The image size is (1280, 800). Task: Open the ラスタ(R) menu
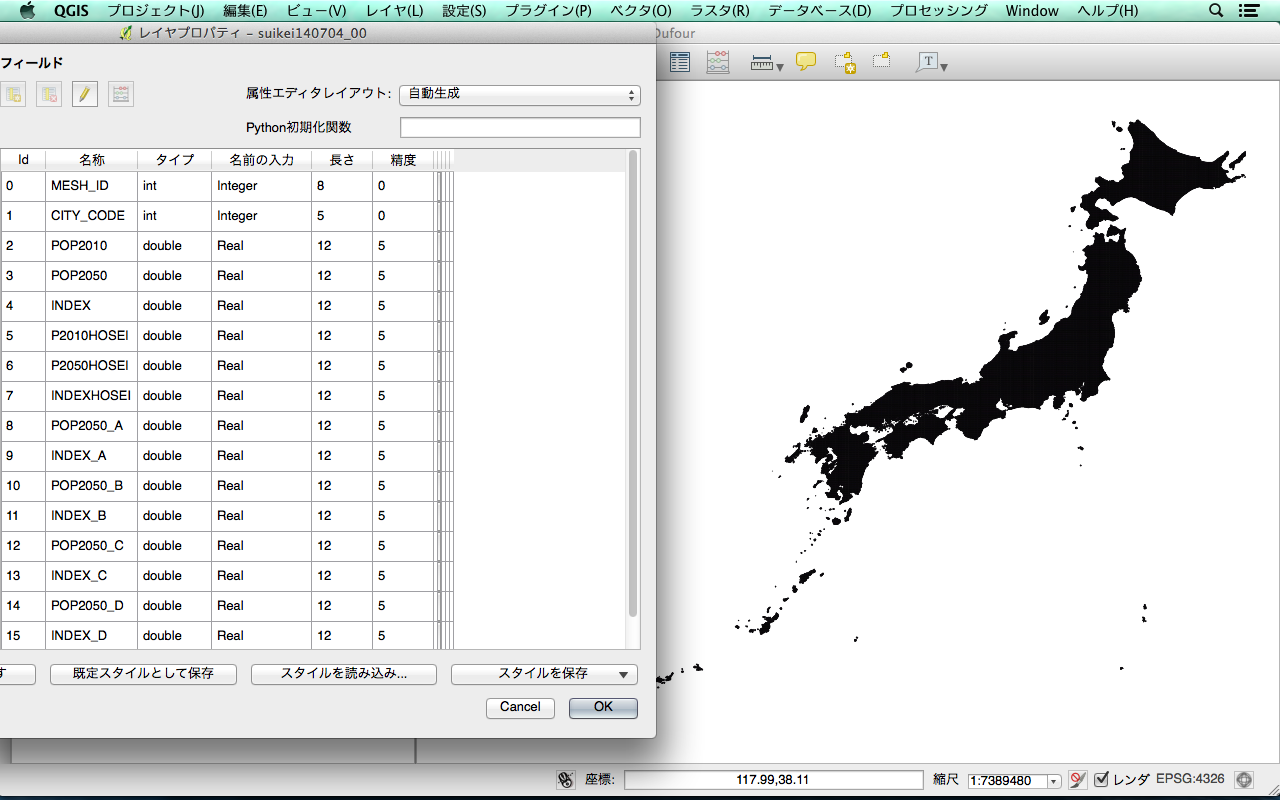pyautogui.click(x=717, y=11)
